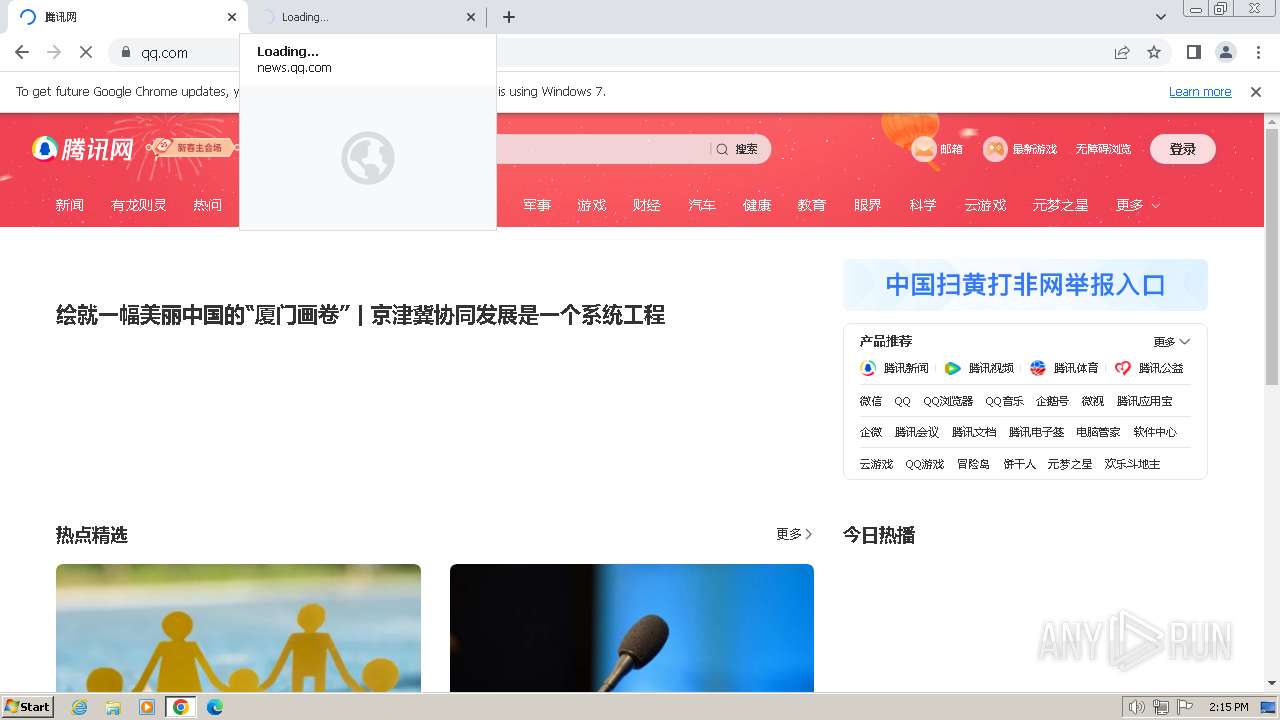
Task: Open the Chrome three-dot menu
Action: click(x=1258, y=52)
